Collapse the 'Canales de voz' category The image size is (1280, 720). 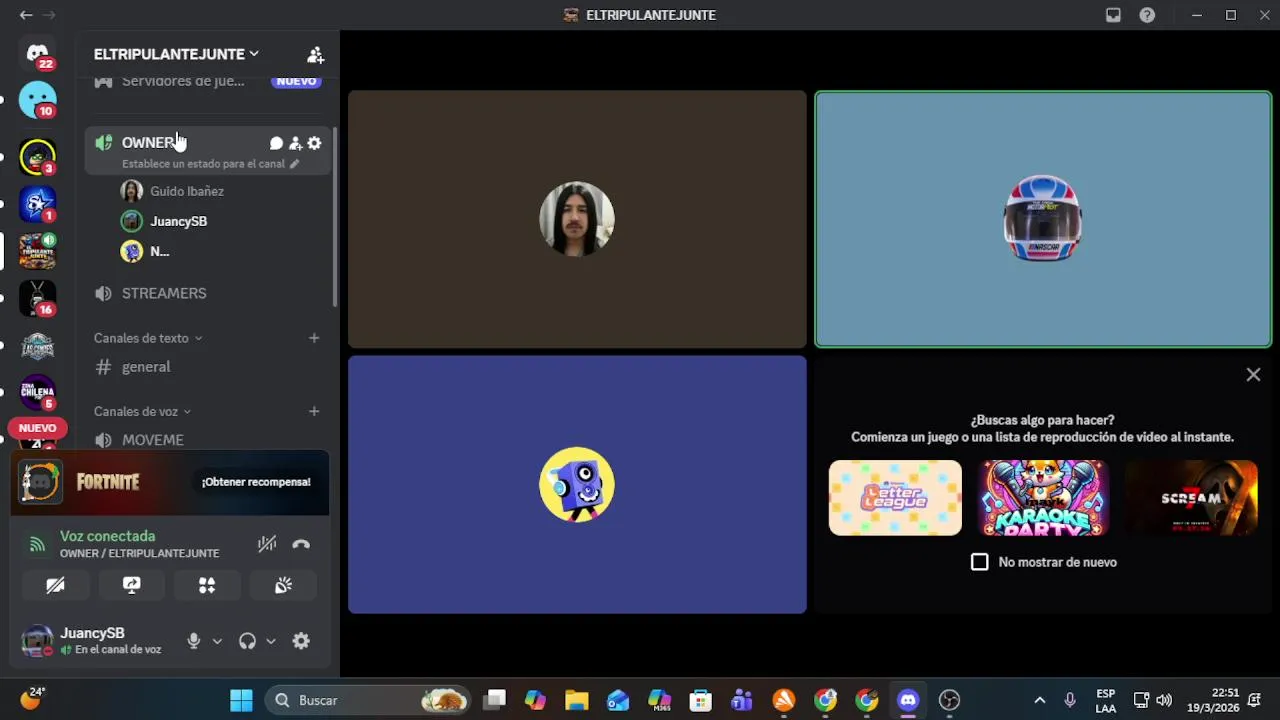click(142, 411)
